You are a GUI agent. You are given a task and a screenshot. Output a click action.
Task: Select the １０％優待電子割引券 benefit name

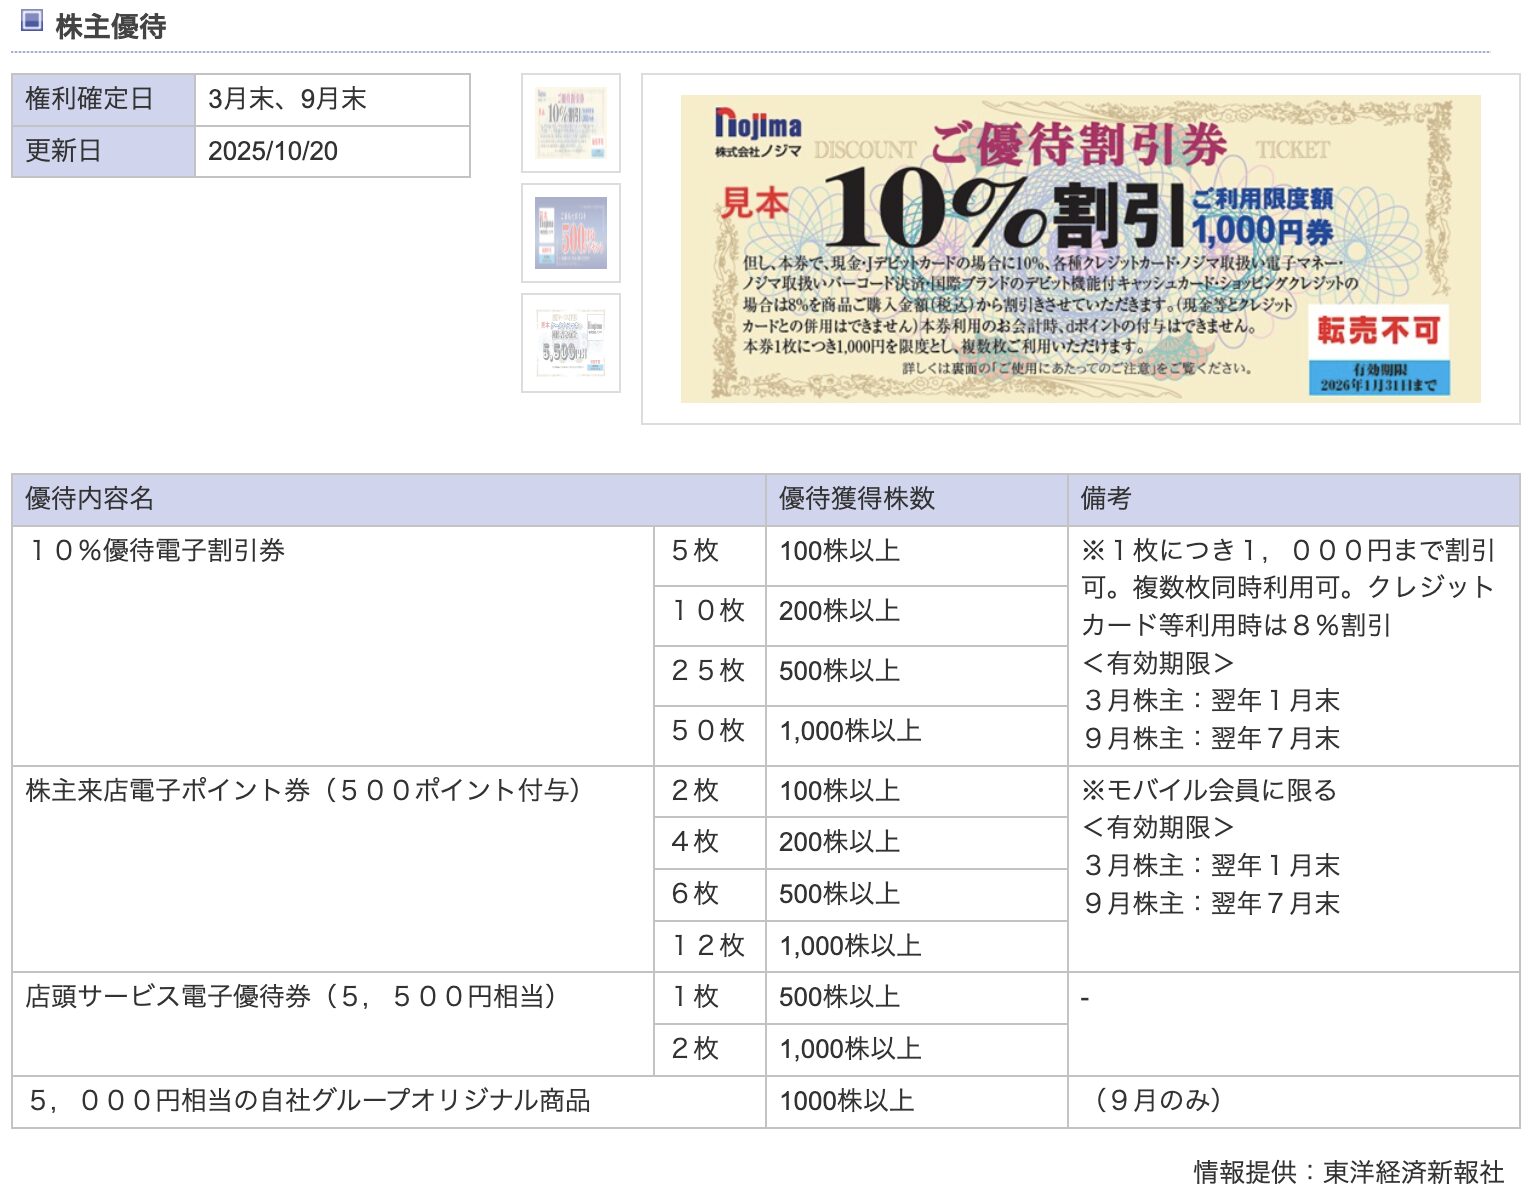[x=156, y=550]
